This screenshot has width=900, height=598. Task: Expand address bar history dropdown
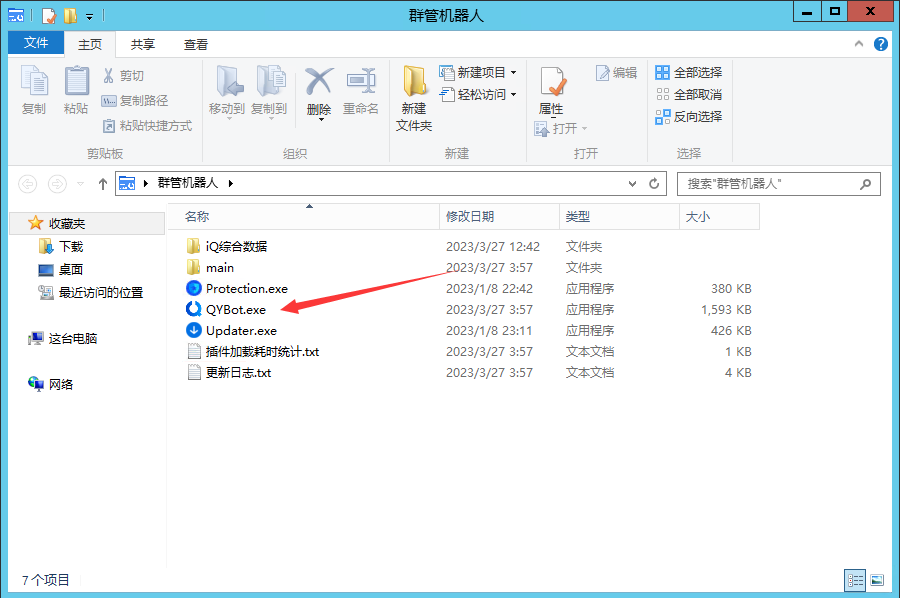[x=632, y=184]
